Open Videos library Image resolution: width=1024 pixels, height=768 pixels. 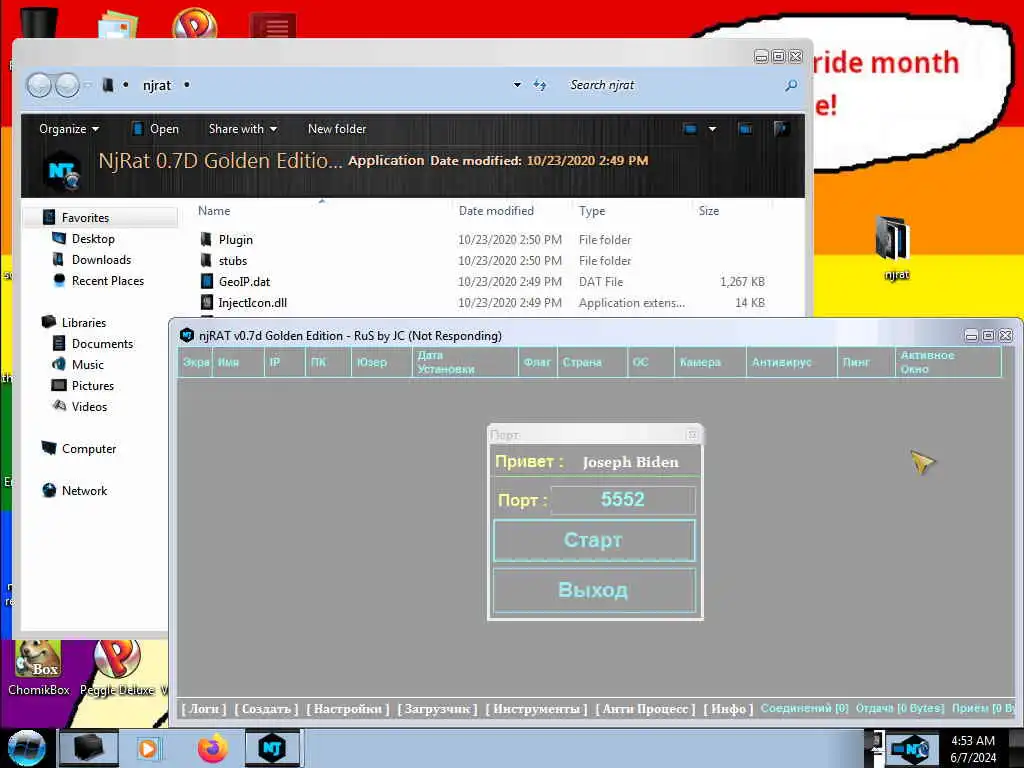coord(89,406)
